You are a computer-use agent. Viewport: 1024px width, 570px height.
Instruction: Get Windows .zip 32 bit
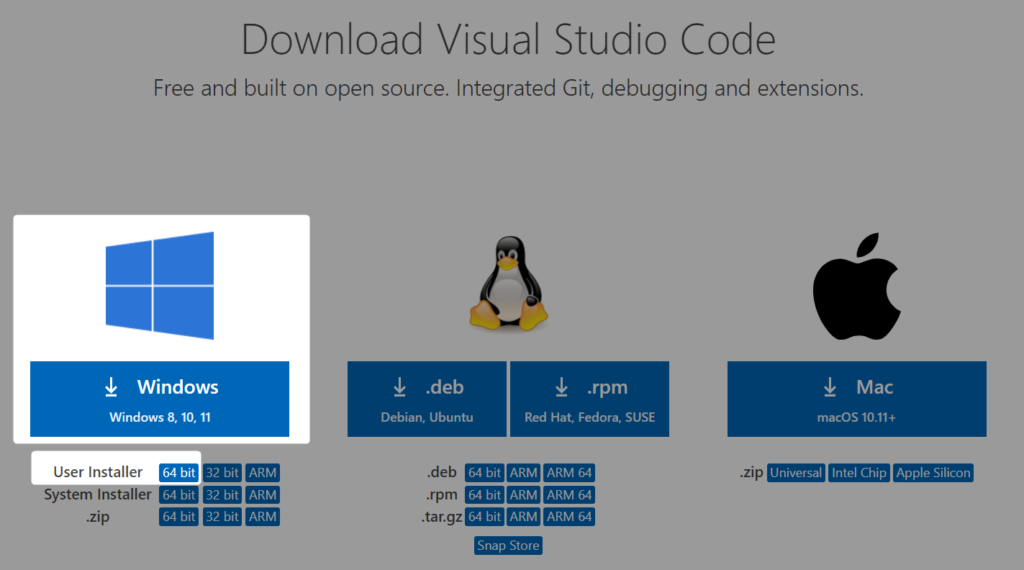222,516
